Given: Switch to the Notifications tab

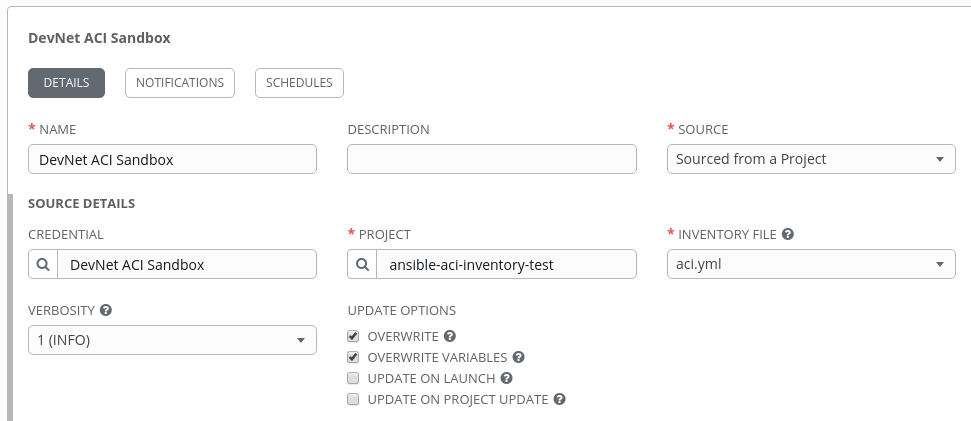Looking at the screenshot, I should point(180,83).
